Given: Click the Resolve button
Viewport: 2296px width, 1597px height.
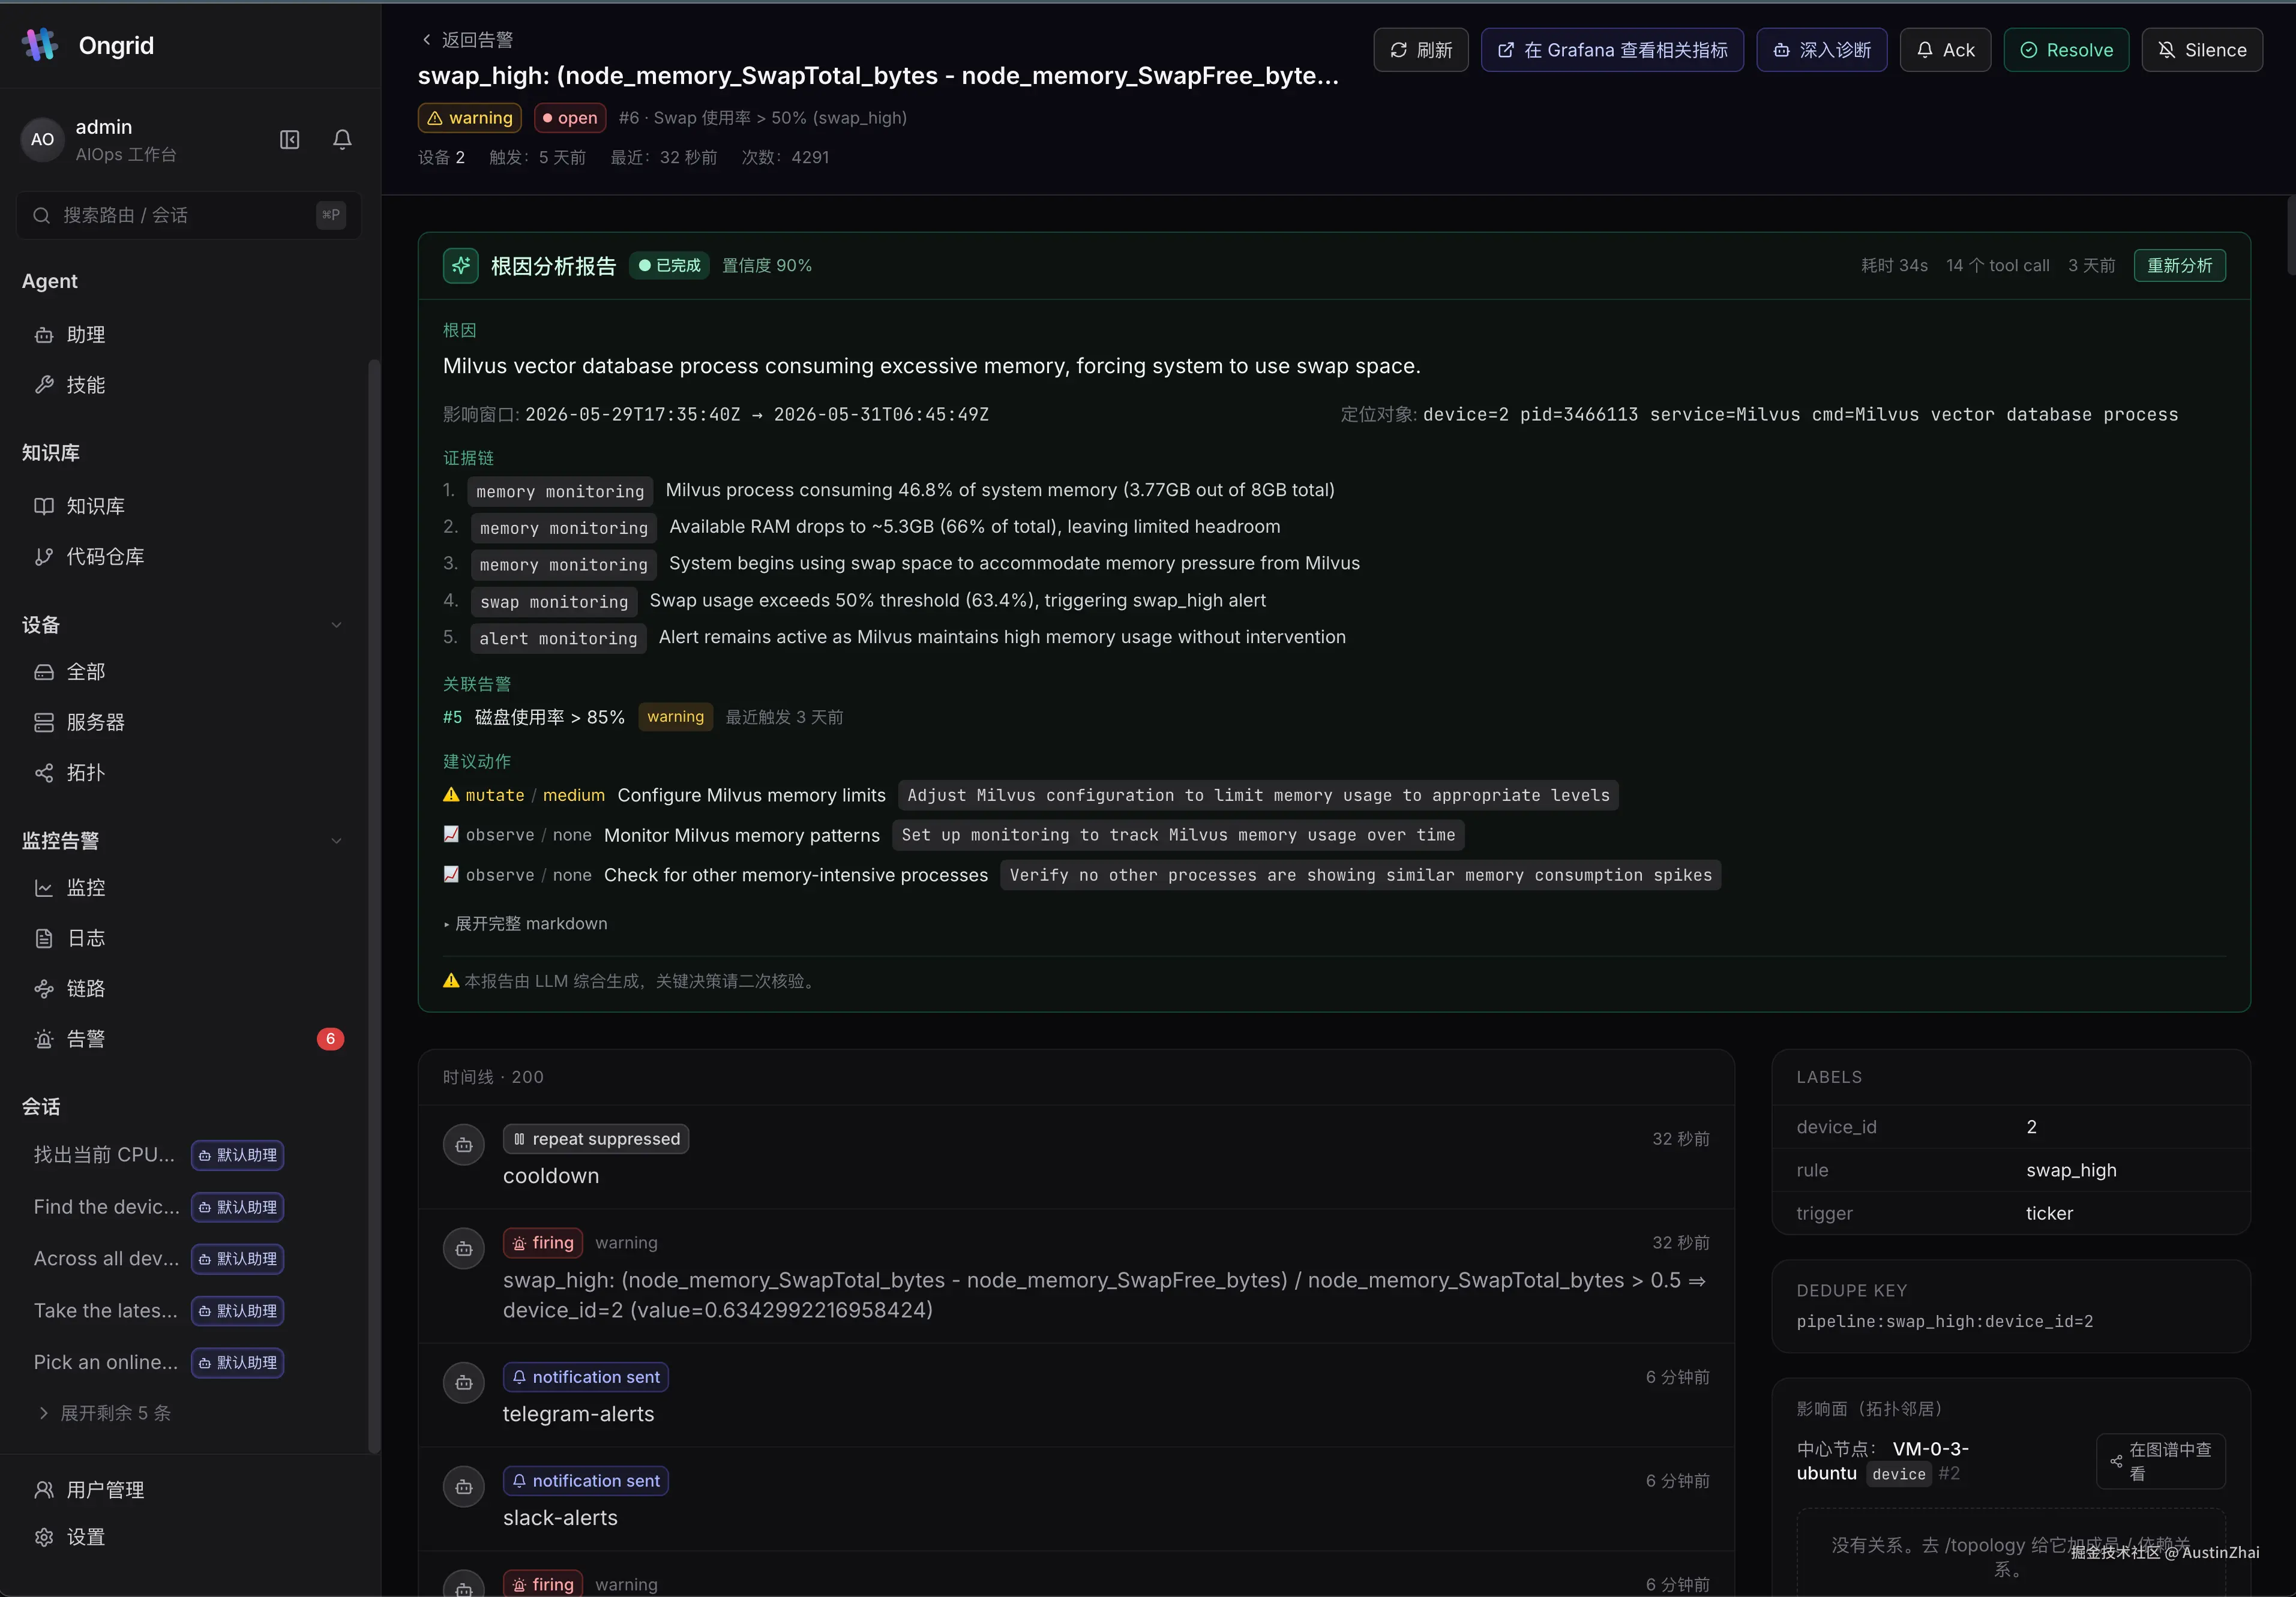Looking at the screenshot, I should coord(2066,50).
